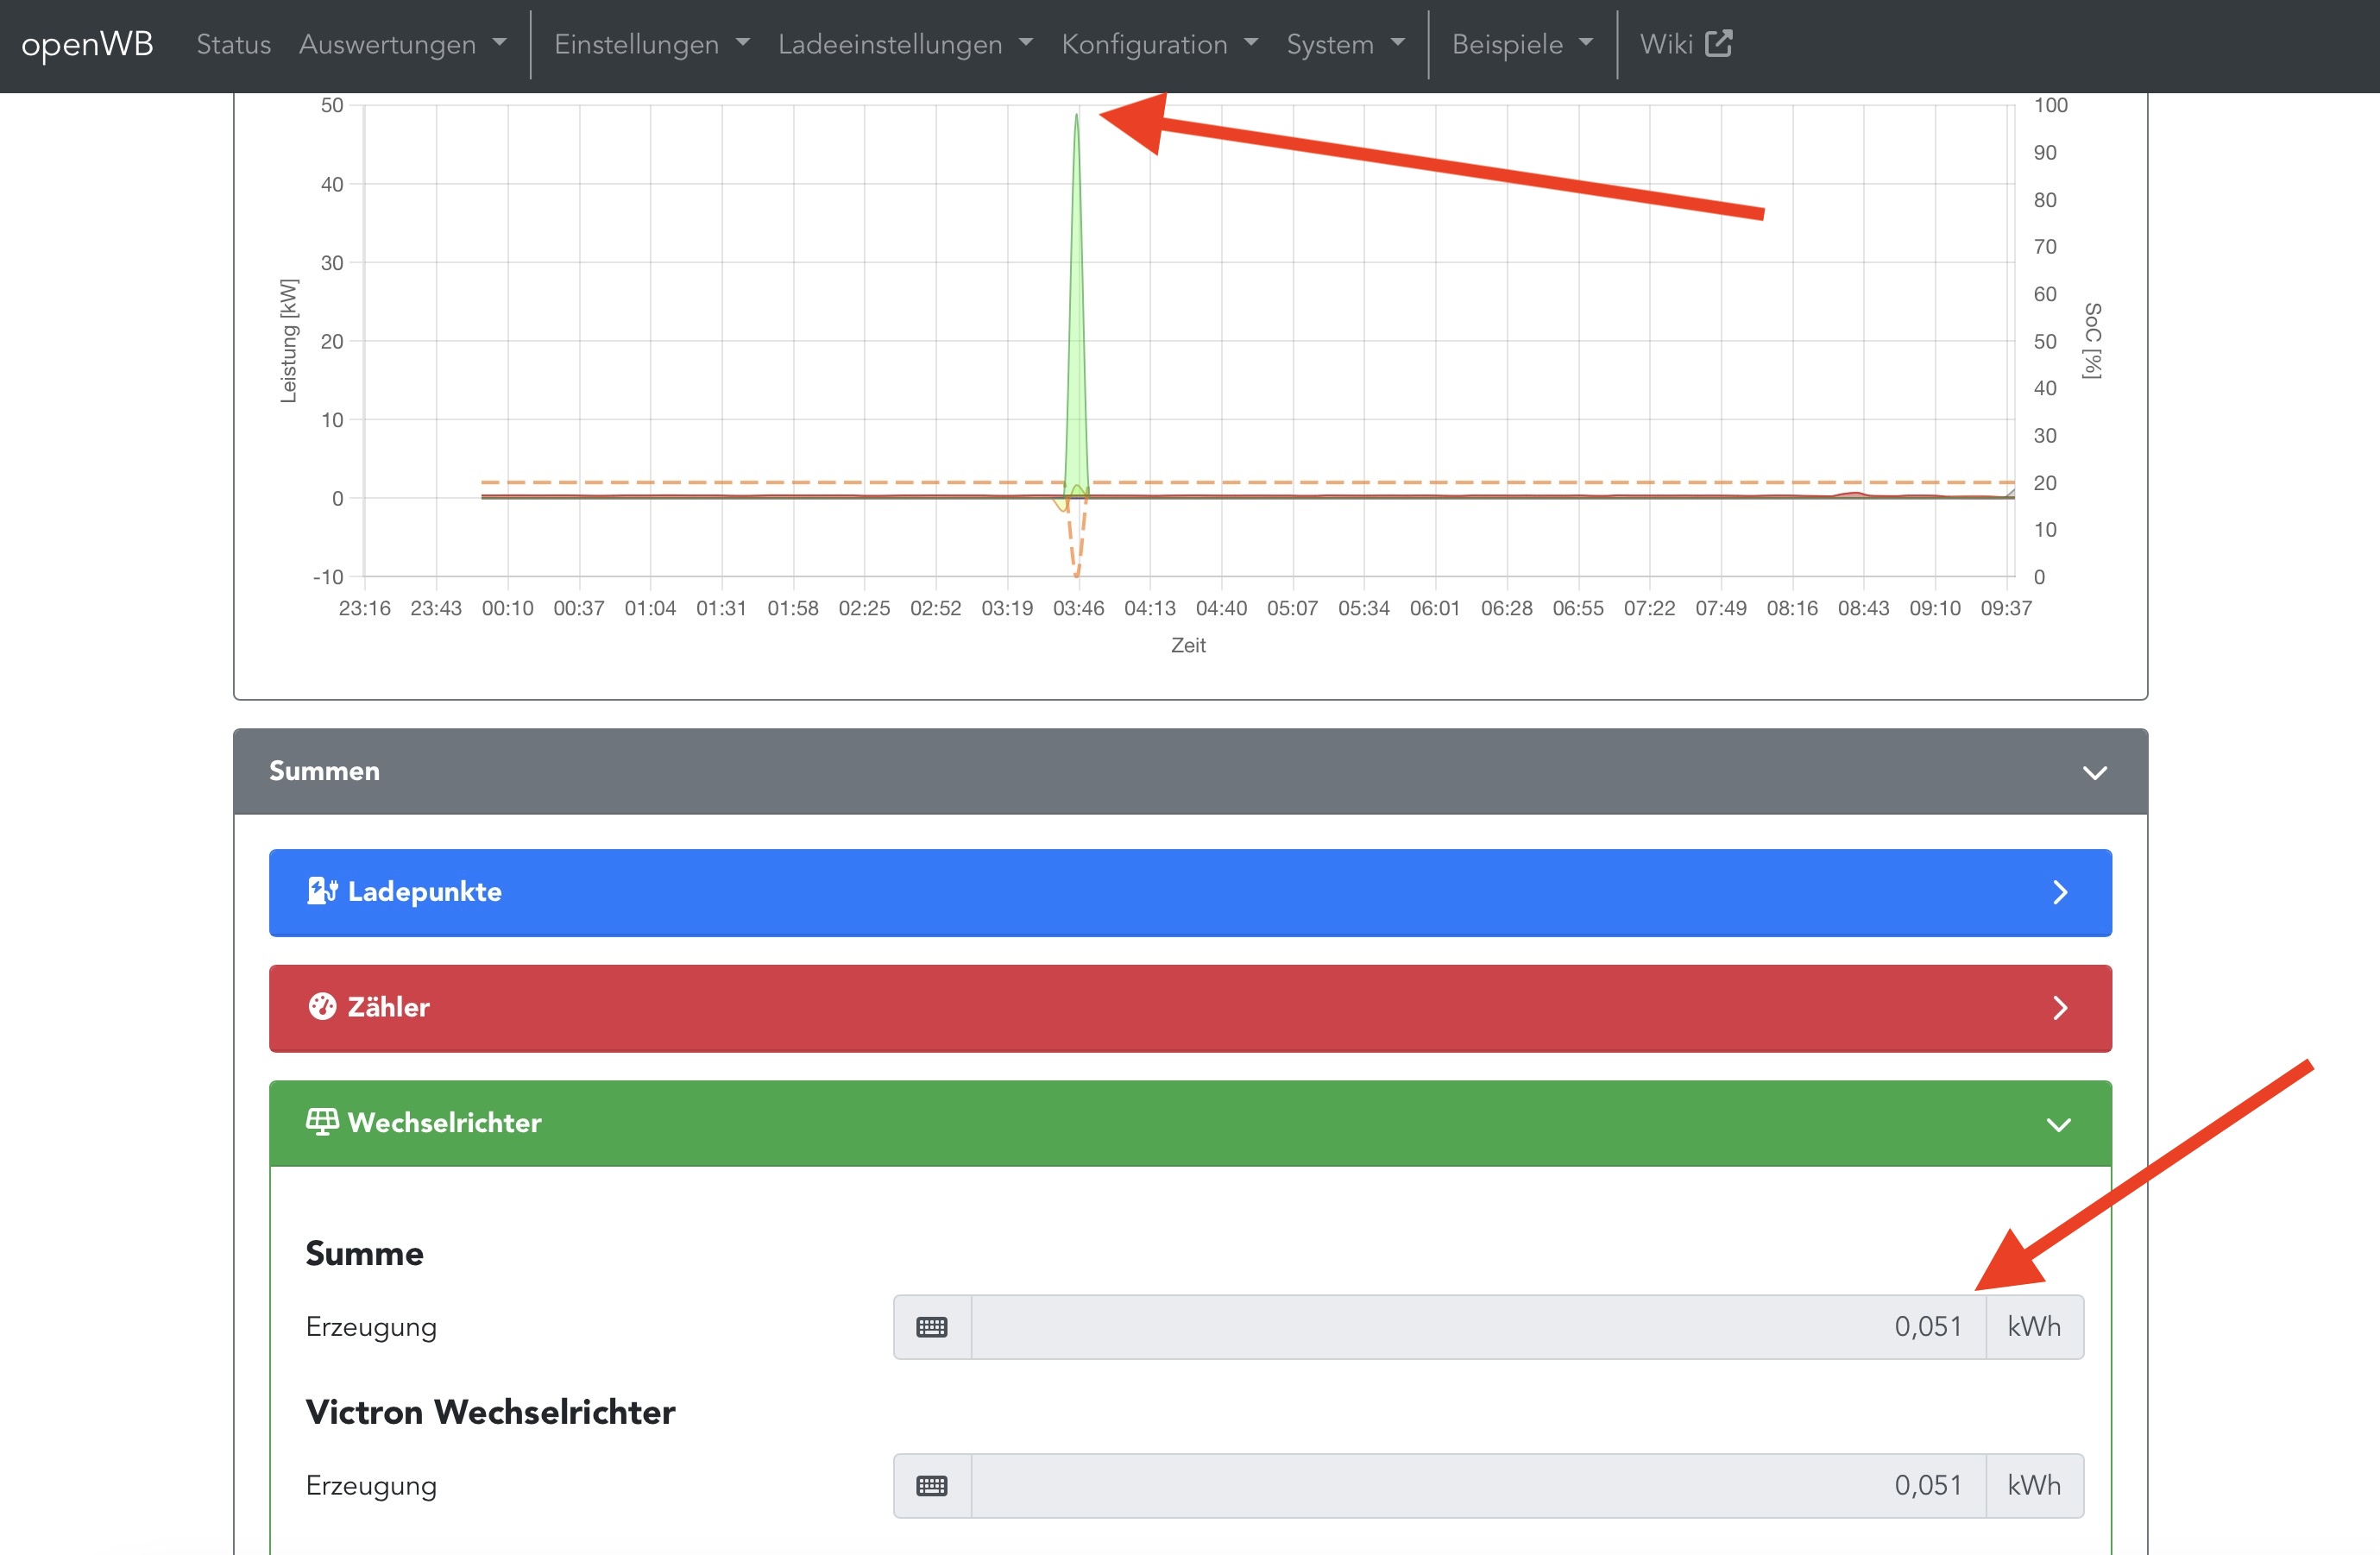Viewport: 2380px width, 1555px height.
Task: Click the Wechselrichter solar panel icon
Action: [x=321, y=1122]
